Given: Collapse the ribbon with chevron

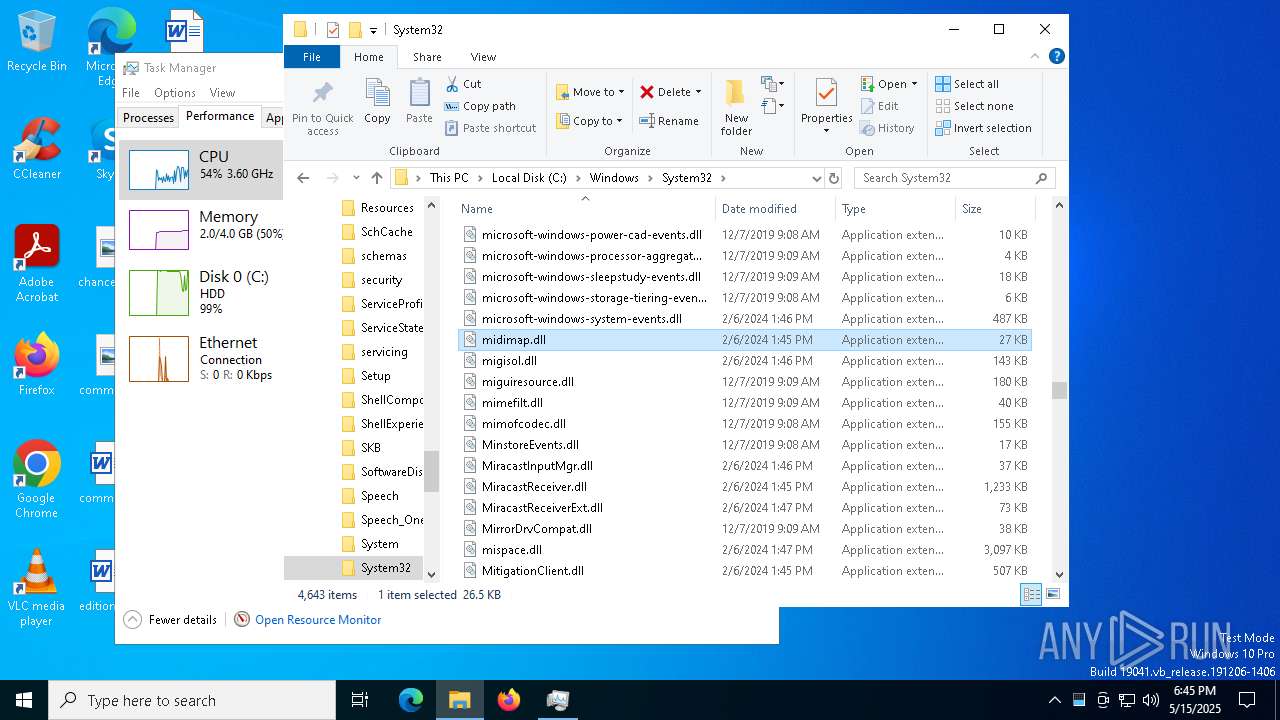Looking at the screenshot, I should (x=1035, y=57).
